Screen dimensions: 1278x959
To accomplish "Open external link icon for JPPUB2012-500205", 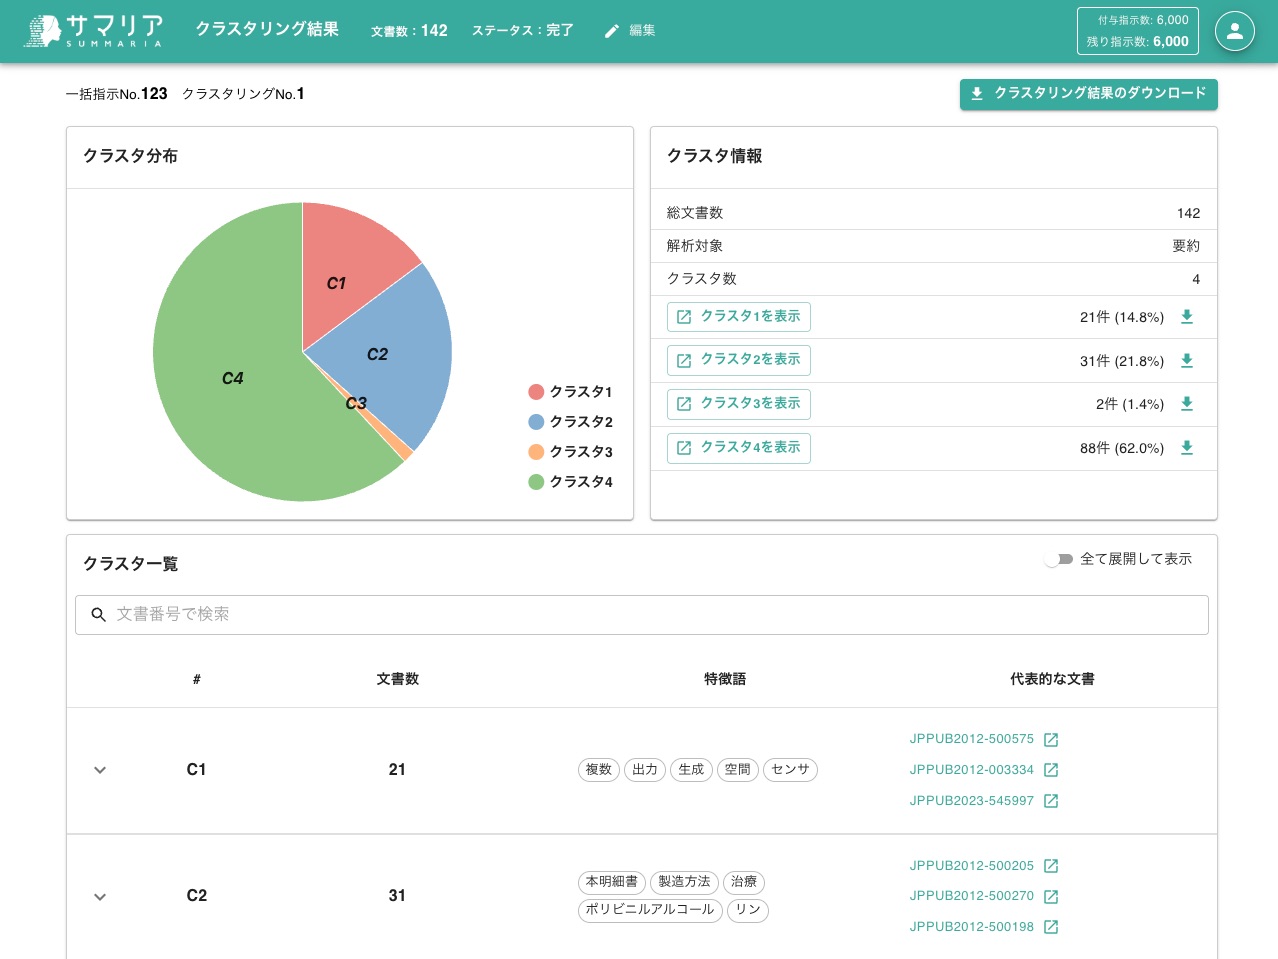I will click(1051, 866).
